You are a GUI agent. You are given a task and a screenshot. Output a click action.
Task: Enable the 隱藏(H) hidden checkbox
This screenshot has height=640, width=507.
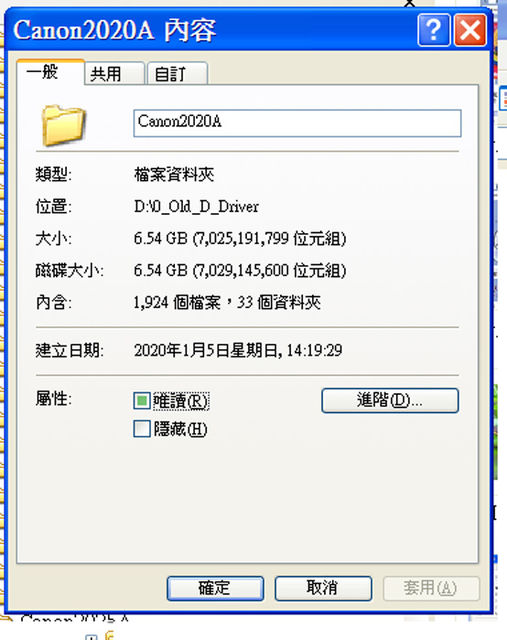[x=142, y=429]
